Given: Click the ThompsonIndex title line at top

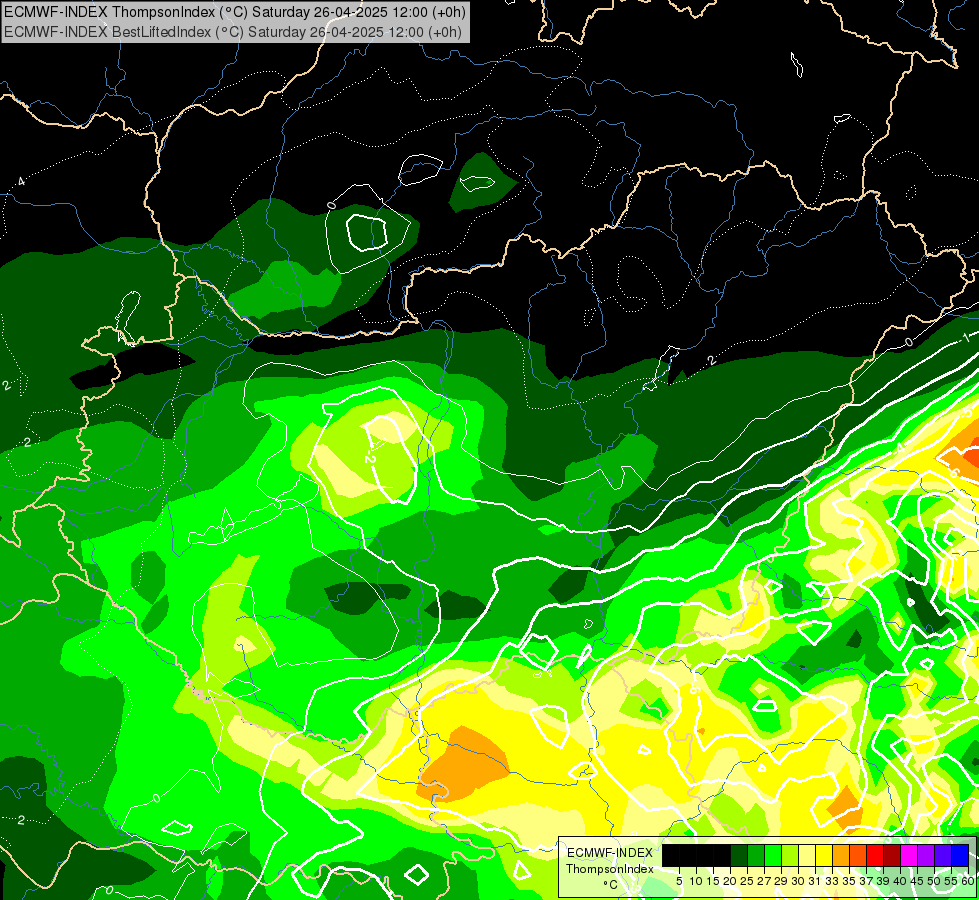Looking at the screenshot, I should (233, 12).
